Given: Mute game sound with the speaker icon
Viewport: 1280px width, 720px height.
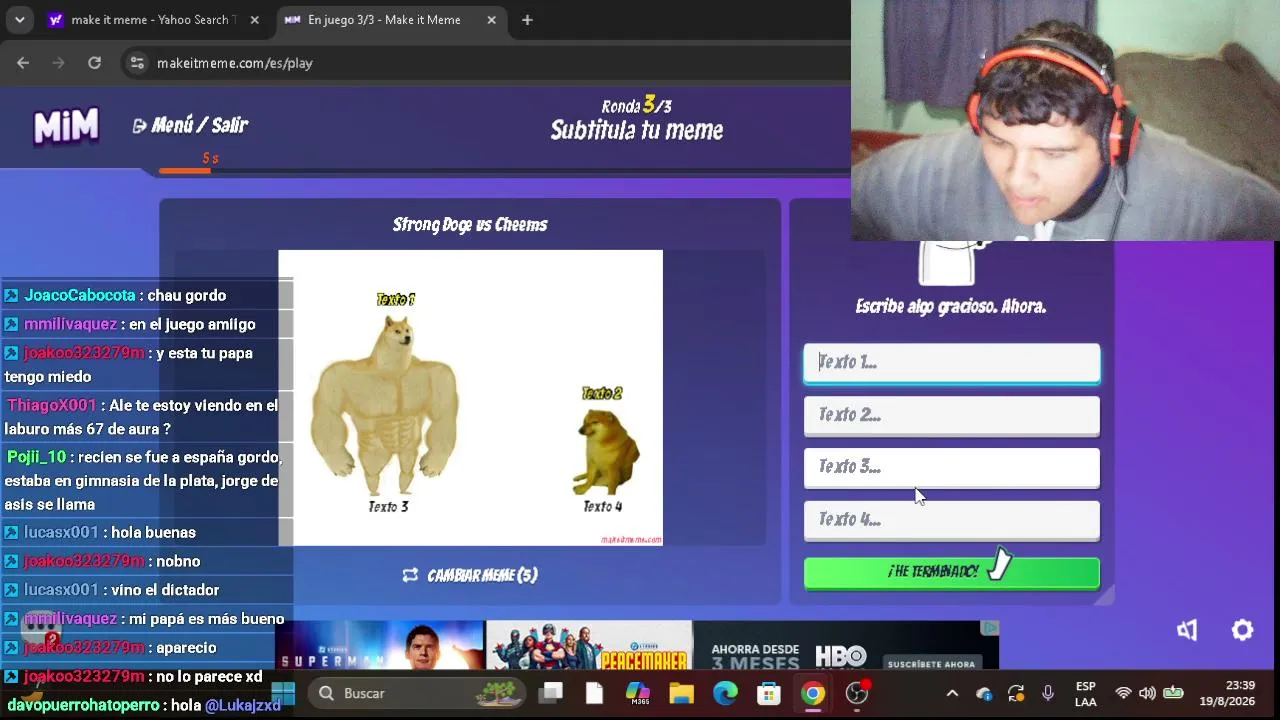Looking at the screenshot, I should tap(1187, 630).
